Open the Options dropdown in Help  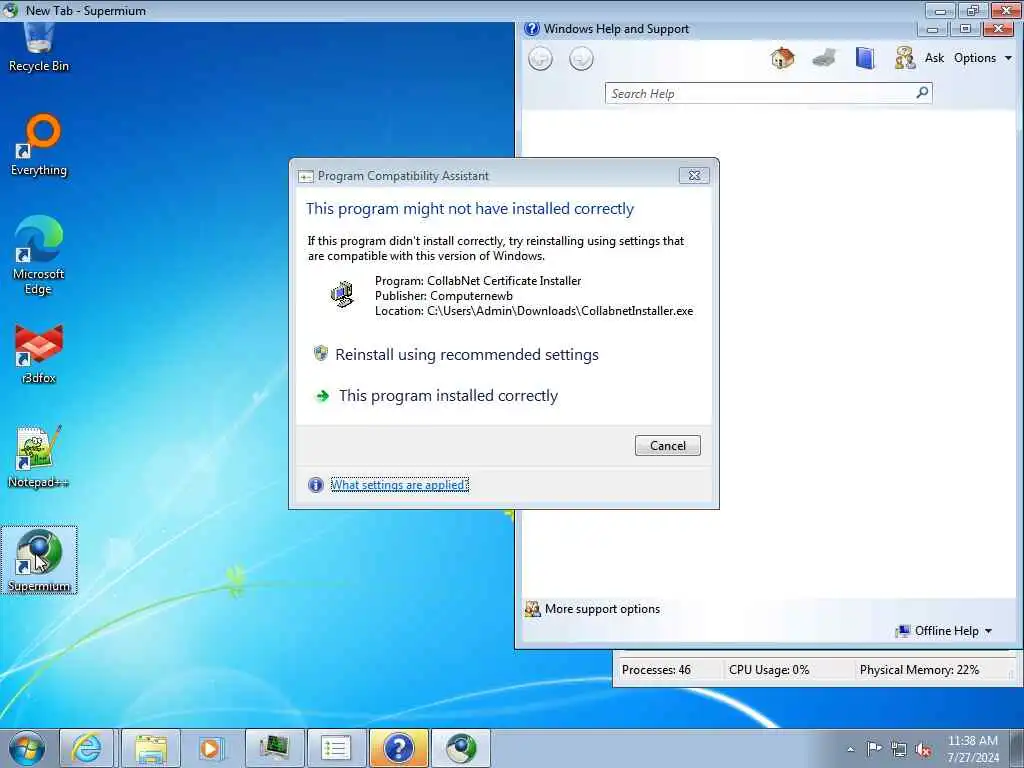click(x=983, y=58)
